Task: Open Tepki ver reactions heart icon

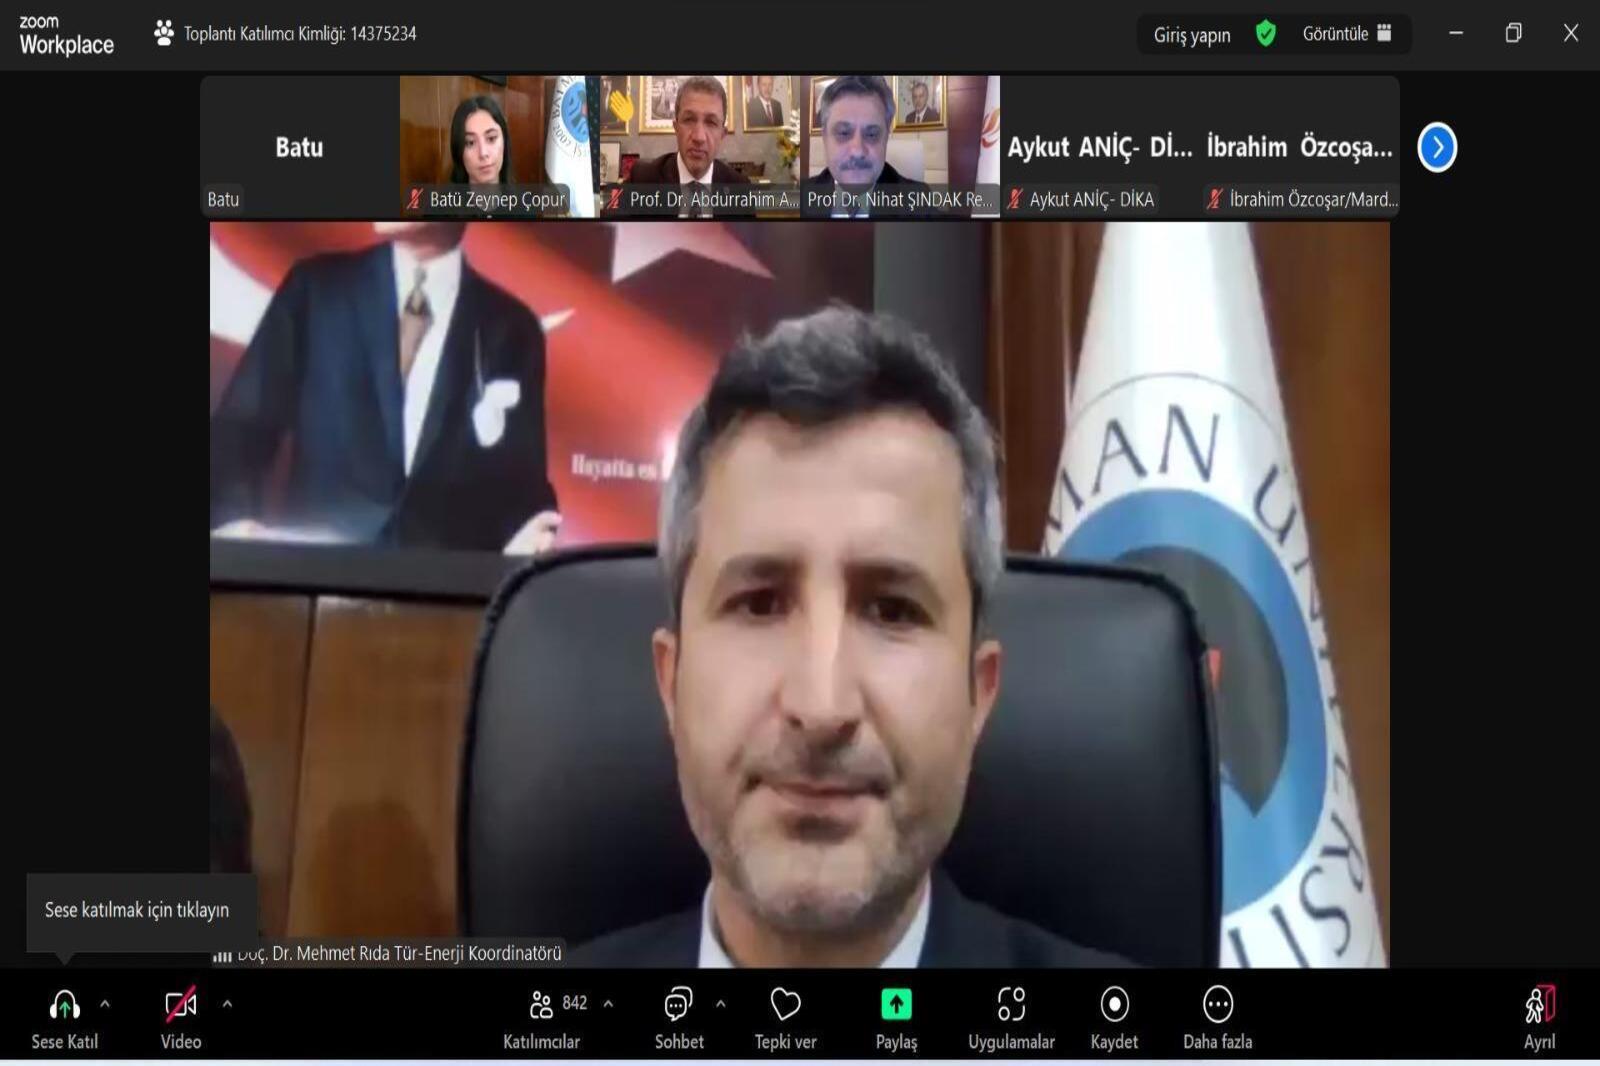Action: [x=785, y=1005]
